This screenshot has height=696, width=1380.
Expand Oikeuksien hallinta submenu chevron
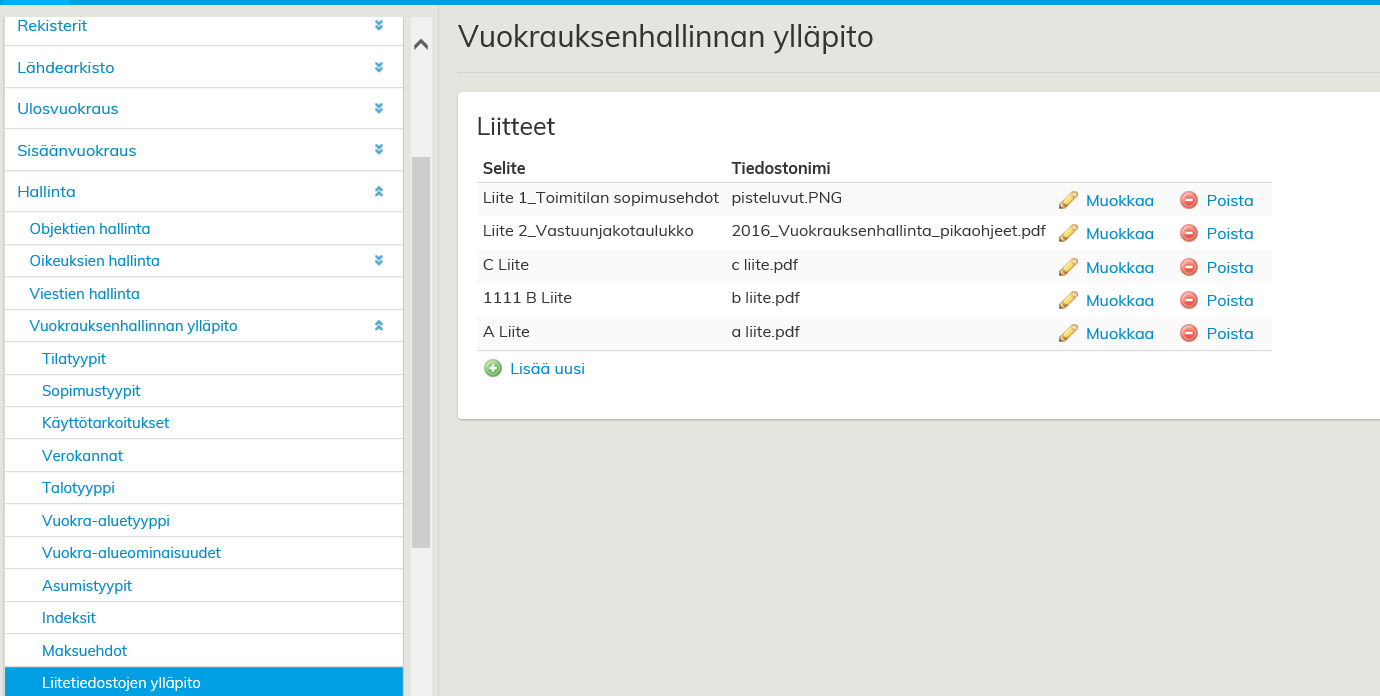[x=379, y=261]
